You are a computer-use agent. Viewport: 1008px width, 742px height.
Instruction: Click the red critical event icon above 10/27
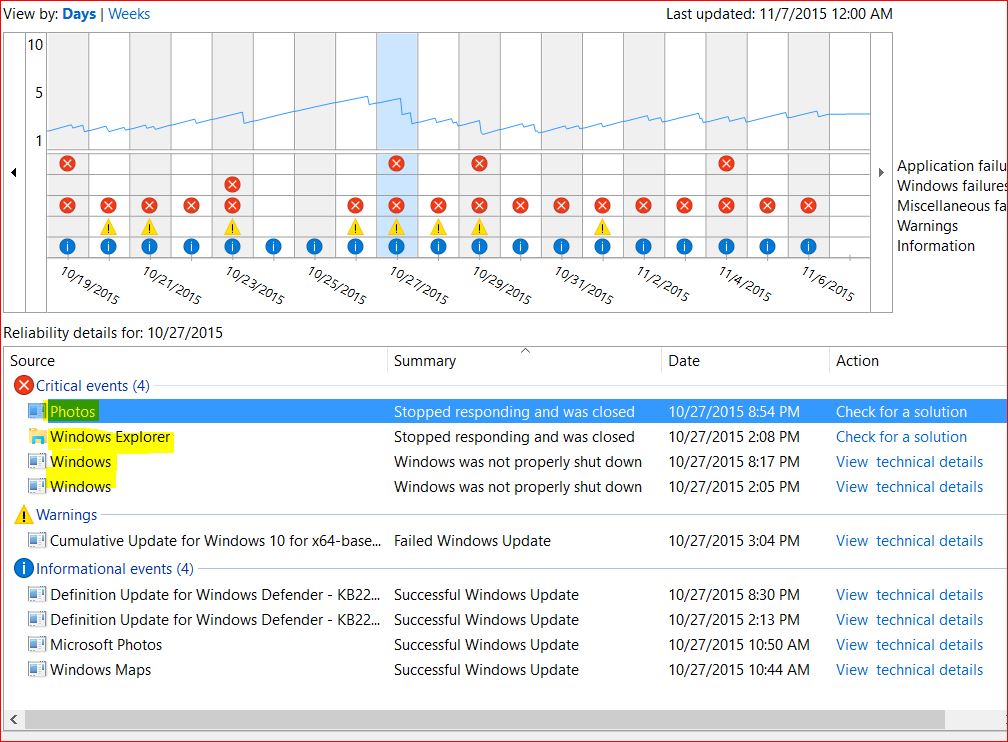pos(397,162)
